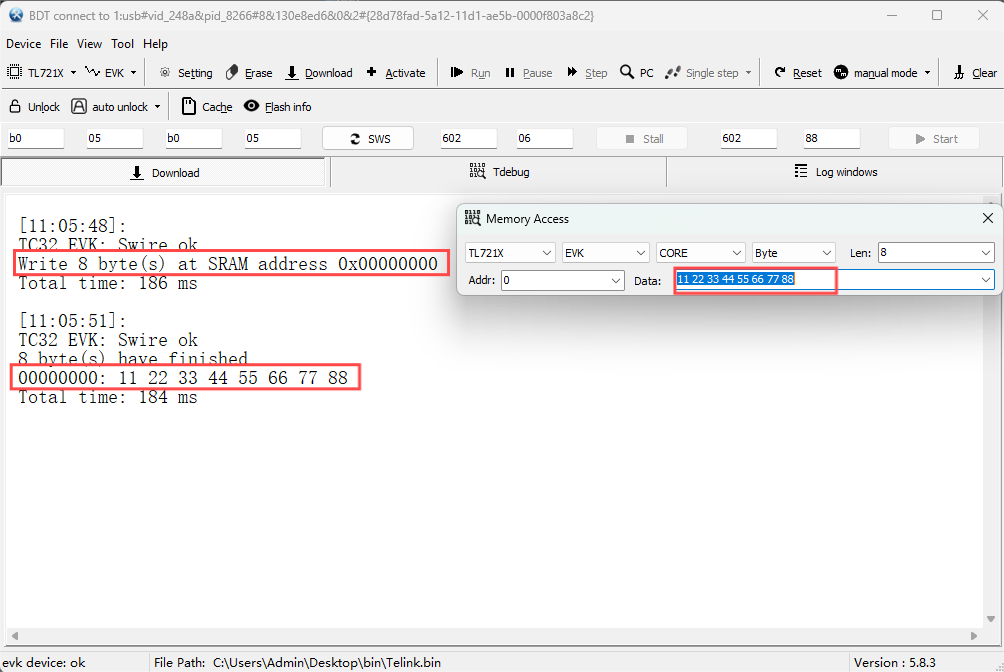
Task: Select the EVK connection icon in toolbar
Action: (92, 72)
